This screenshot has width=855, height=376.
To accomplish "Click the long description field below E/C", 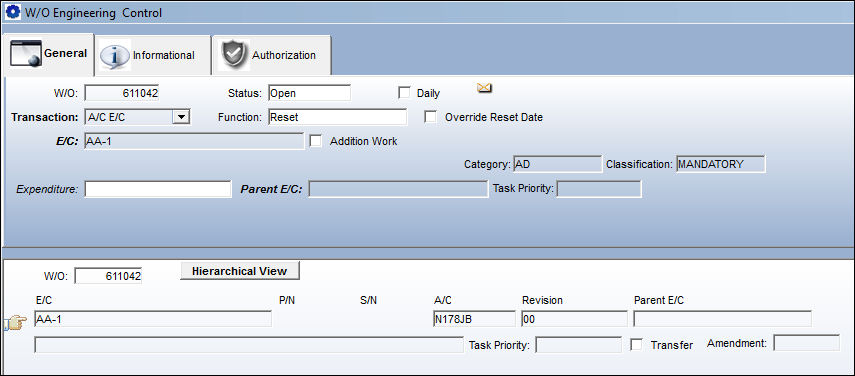I will (x=249, y=344).
